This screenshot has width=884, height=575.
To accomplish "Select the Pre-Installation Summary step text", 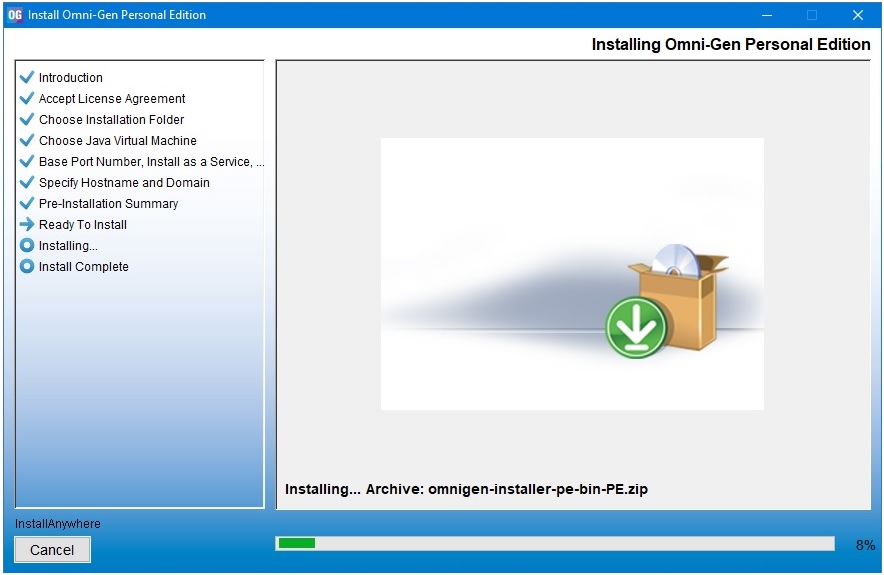I will 108,204.
